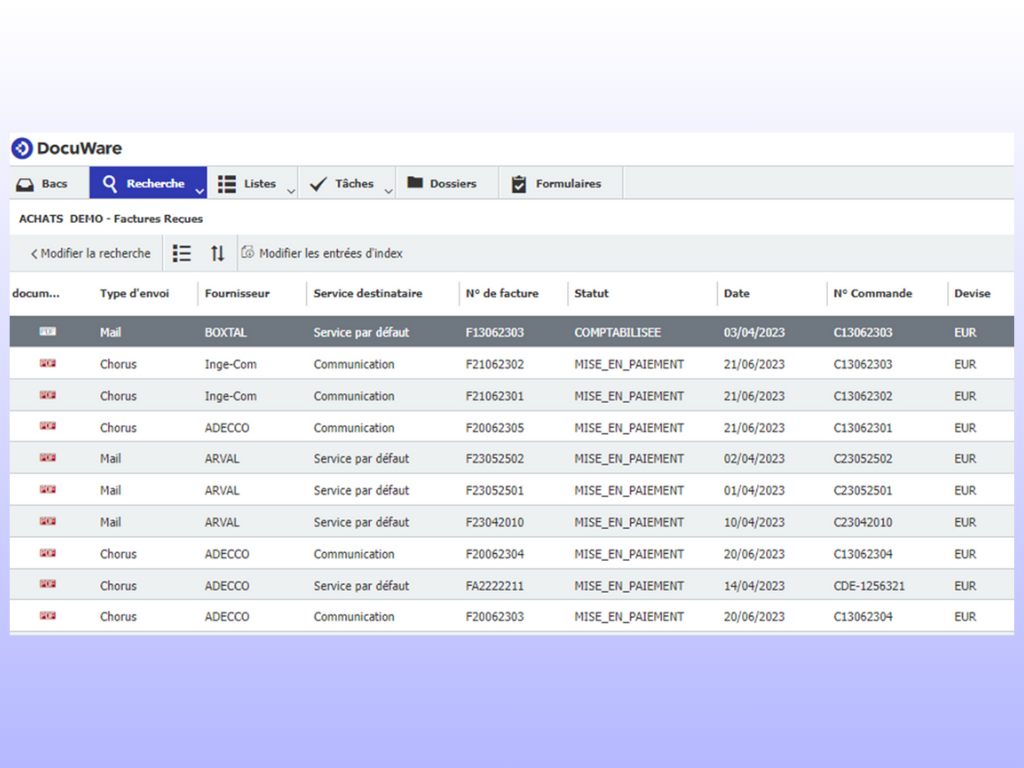
Task: Open PDF icon of BOXTAL invoice F13062303
Action: (48, 332)
